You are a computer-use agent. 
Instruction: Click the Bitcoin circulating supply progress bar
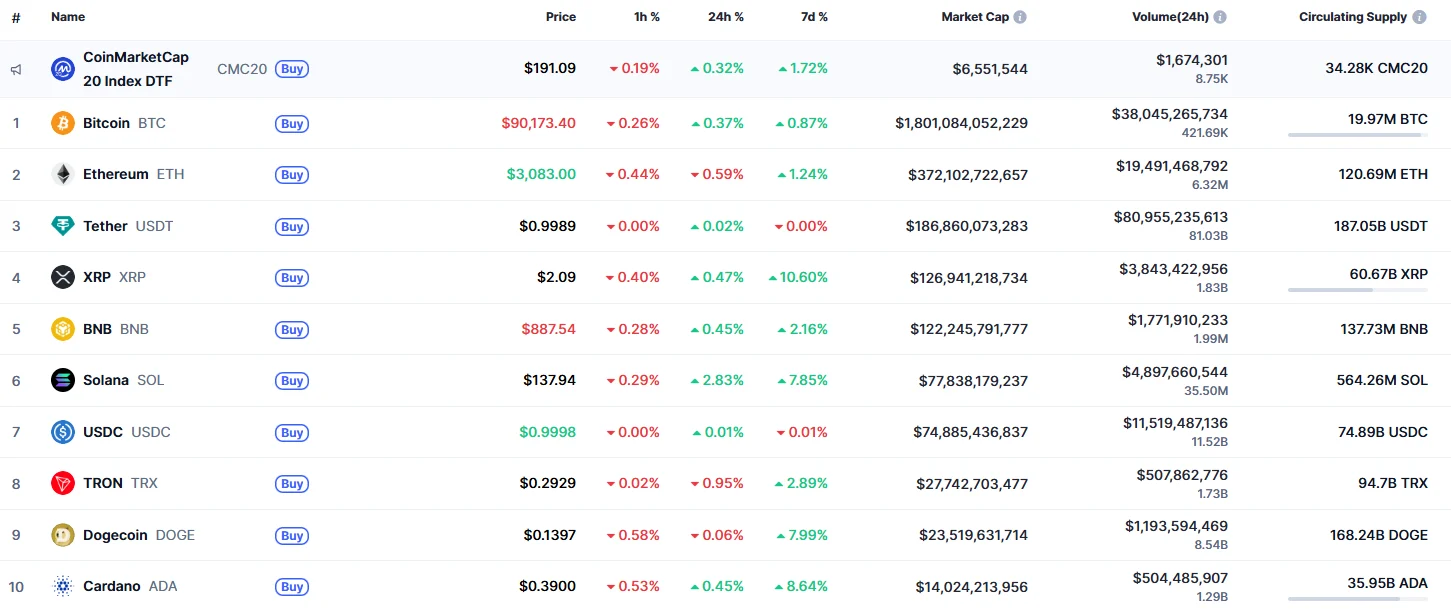coord(1357,135)
